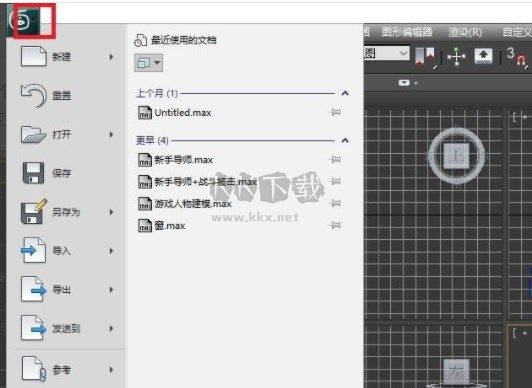532x388 pixels.
Task: Click the max file icon beside 窗.max
Action: pyautogui.click(x=145, y=226)
